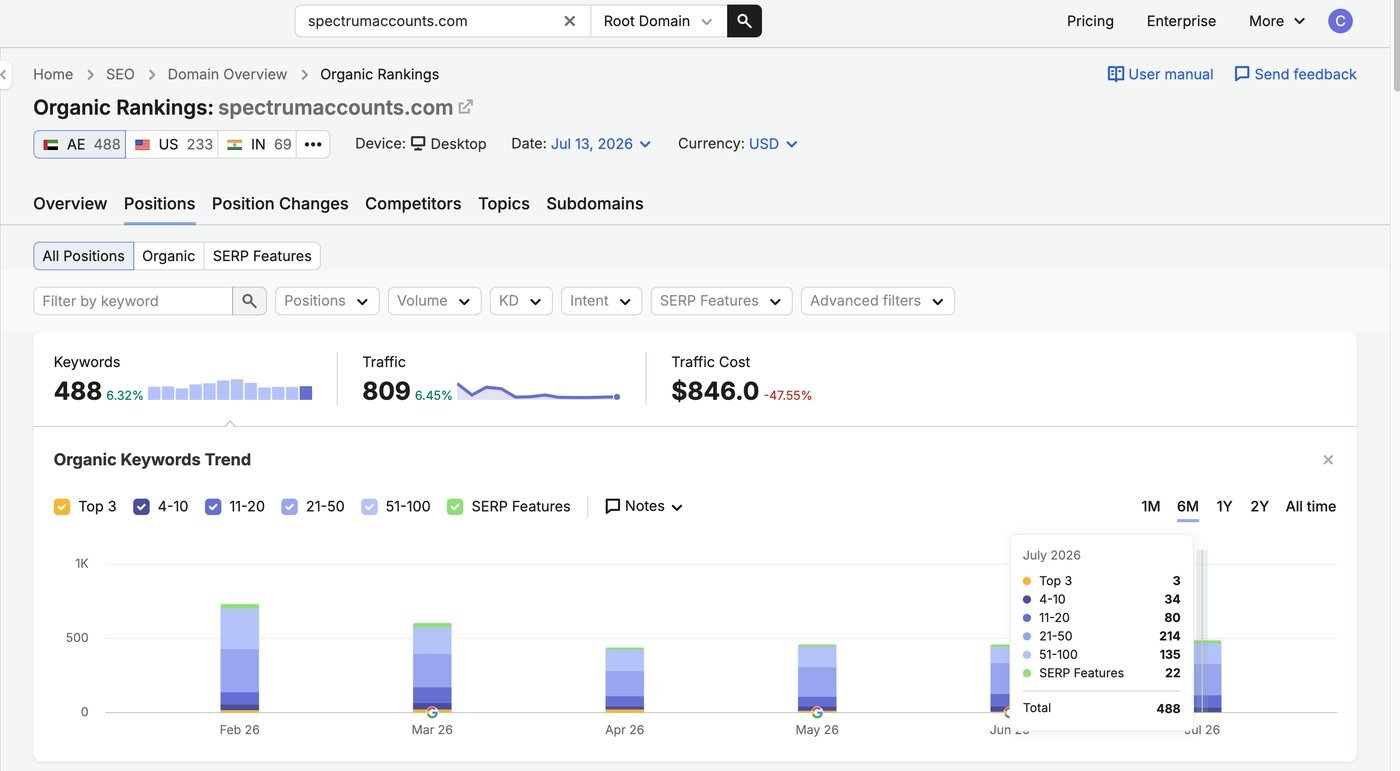Click the Google update marker at May 26
Screen dimensions: 1400x771
pos(817,713)
